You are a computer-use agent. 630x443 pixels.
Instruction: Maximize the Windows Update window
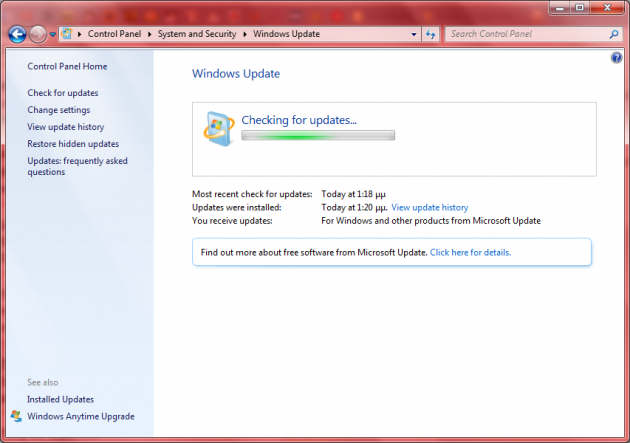[579, 8]
